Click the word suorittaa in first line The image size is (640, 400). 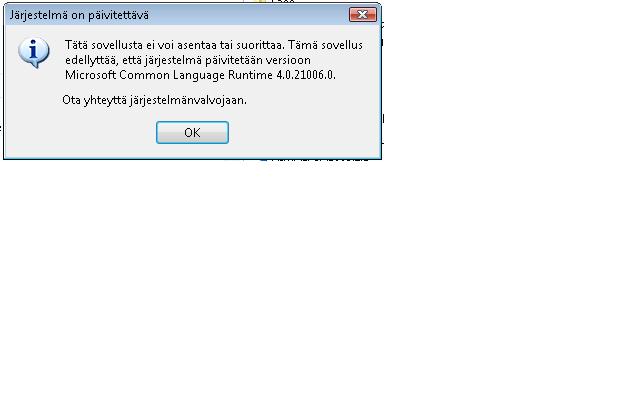coord(260,44)
